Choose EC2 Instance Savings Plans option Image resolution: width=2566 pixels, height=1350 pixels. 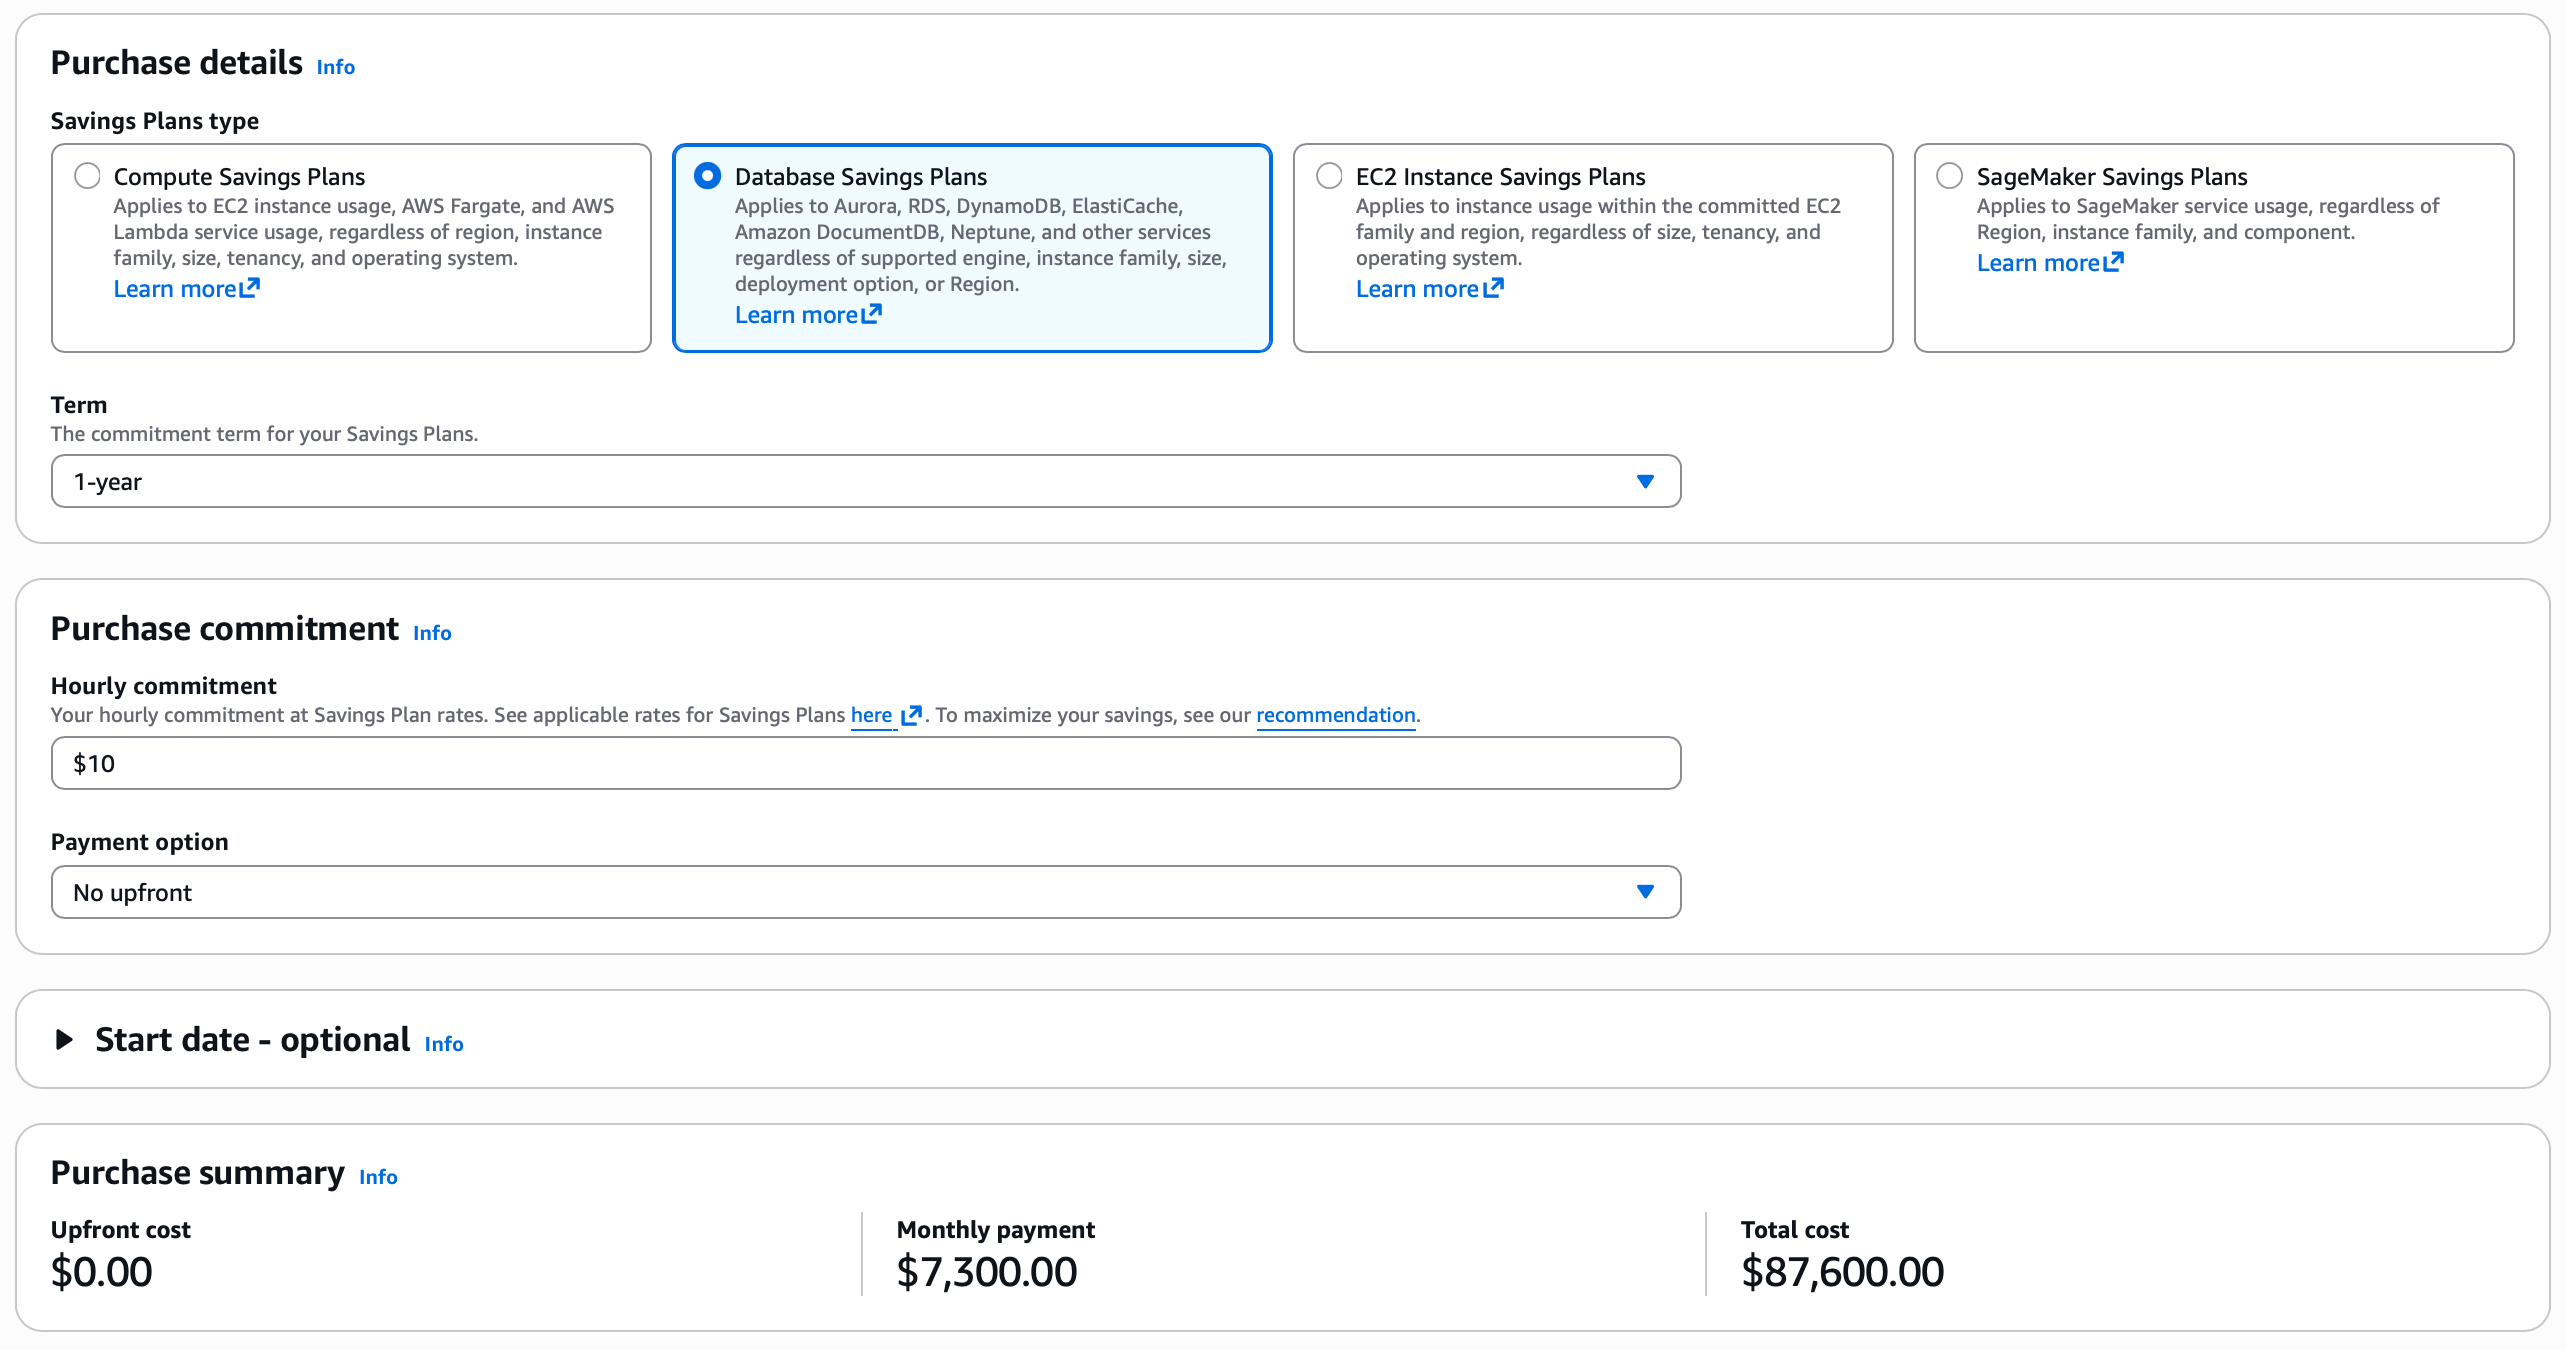1329,176
